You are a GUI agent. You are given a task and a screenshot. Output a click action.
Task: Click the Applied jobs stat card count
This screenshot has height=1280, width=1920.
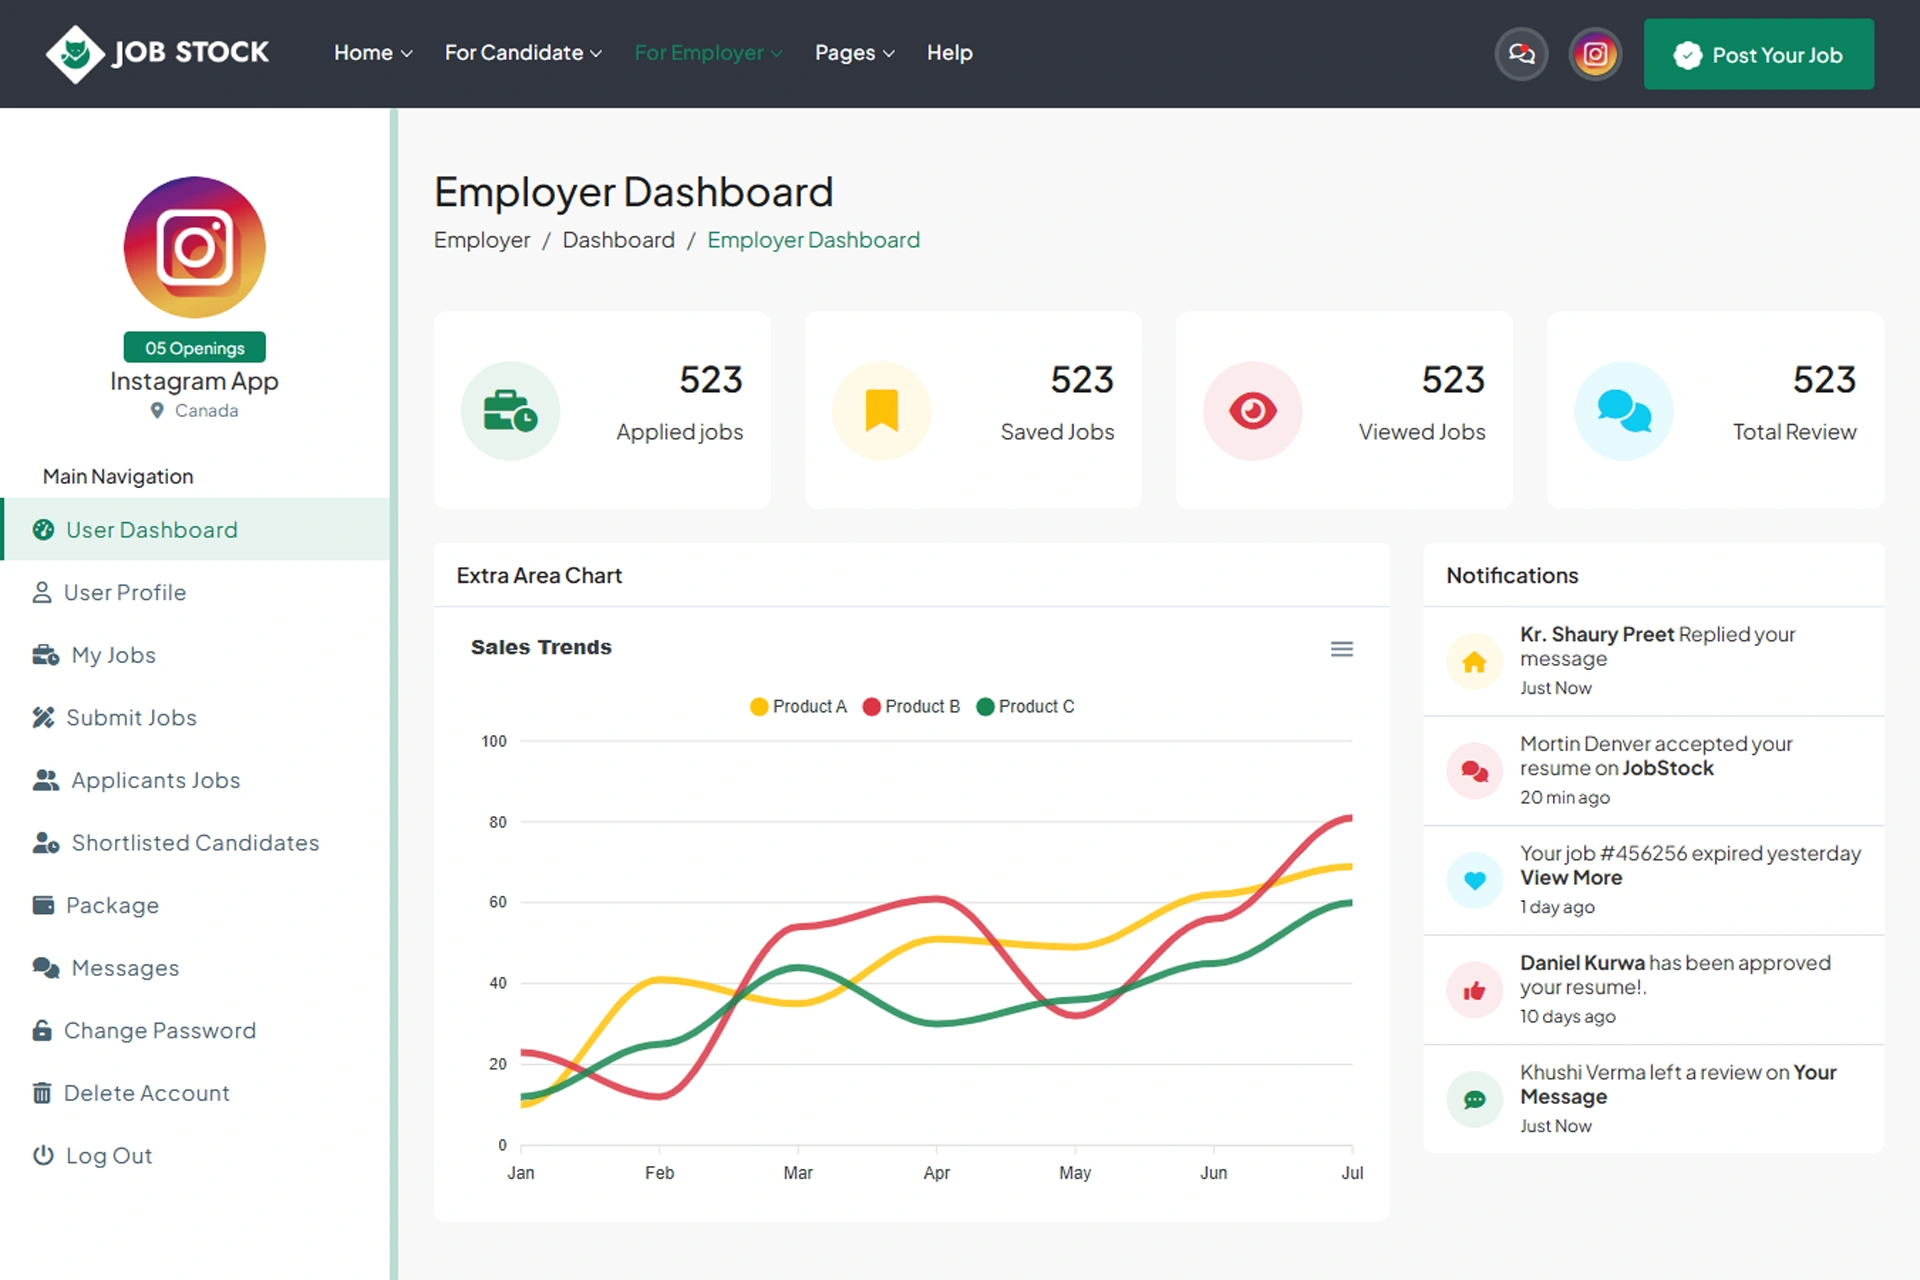point(711,380)
